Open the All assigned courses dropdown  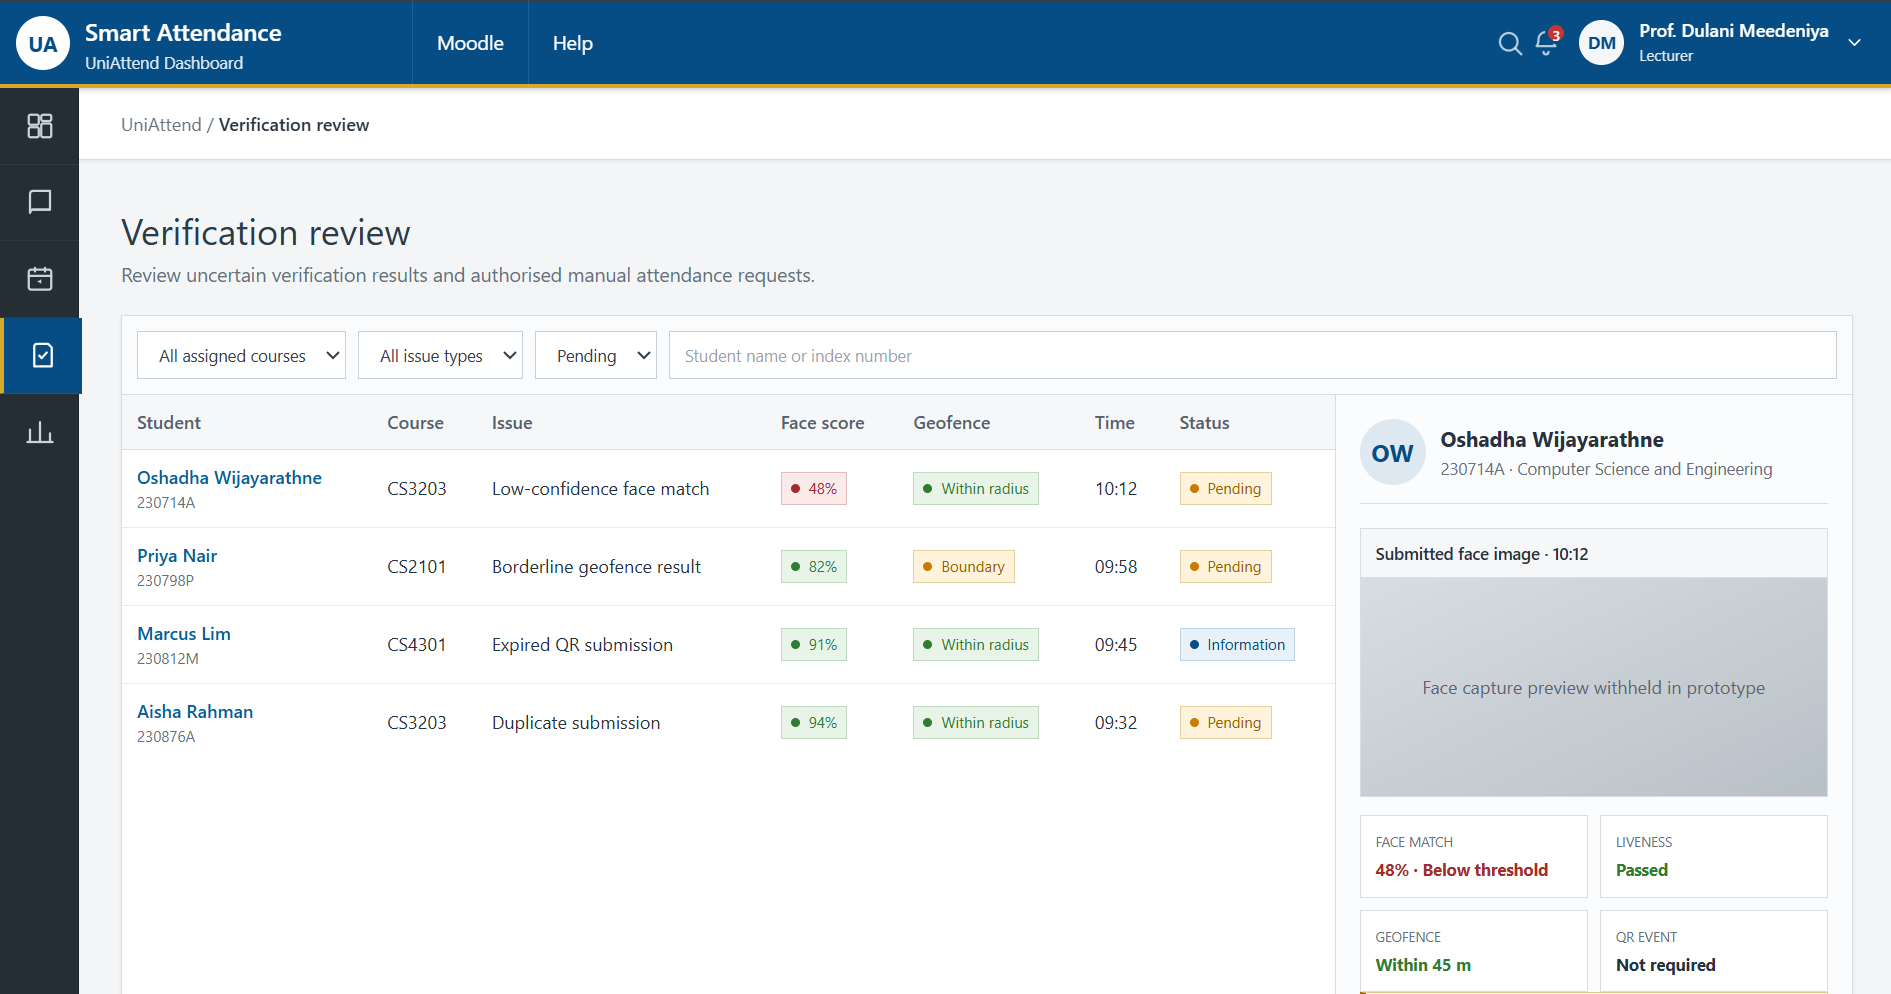(x=241, y=355)
